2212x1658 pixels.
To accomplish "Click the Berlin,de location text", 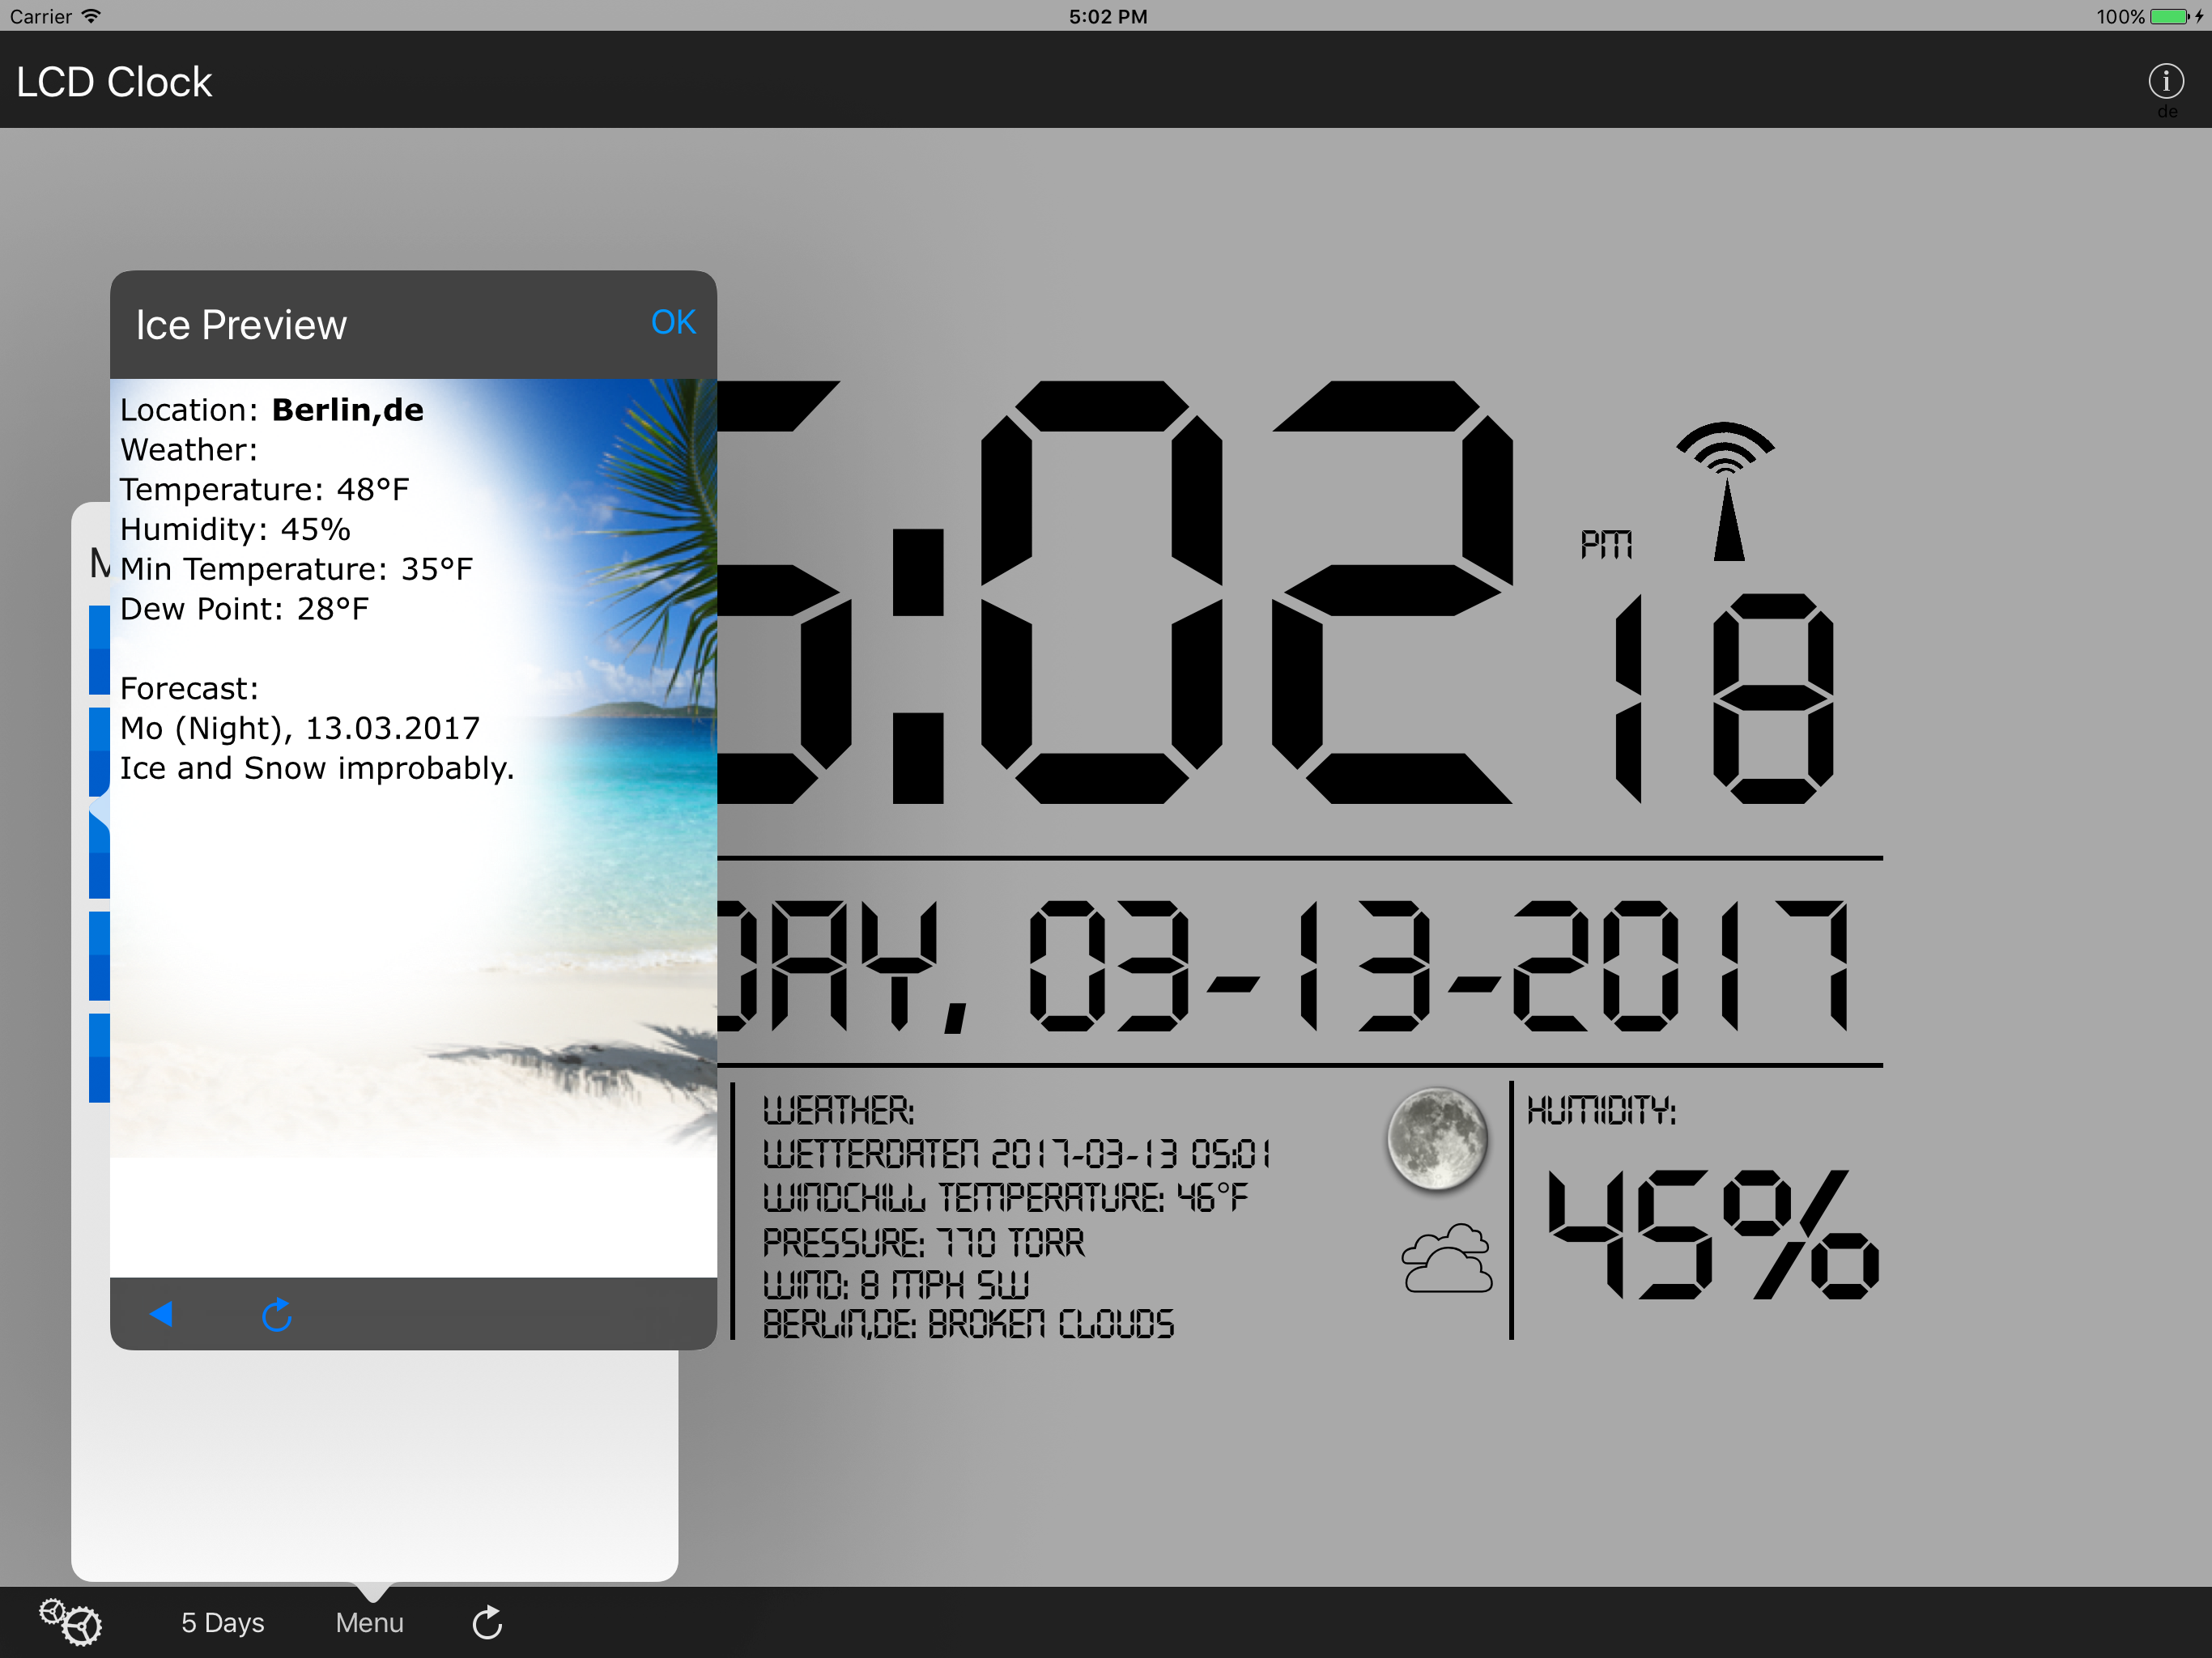I will point(347,410).
